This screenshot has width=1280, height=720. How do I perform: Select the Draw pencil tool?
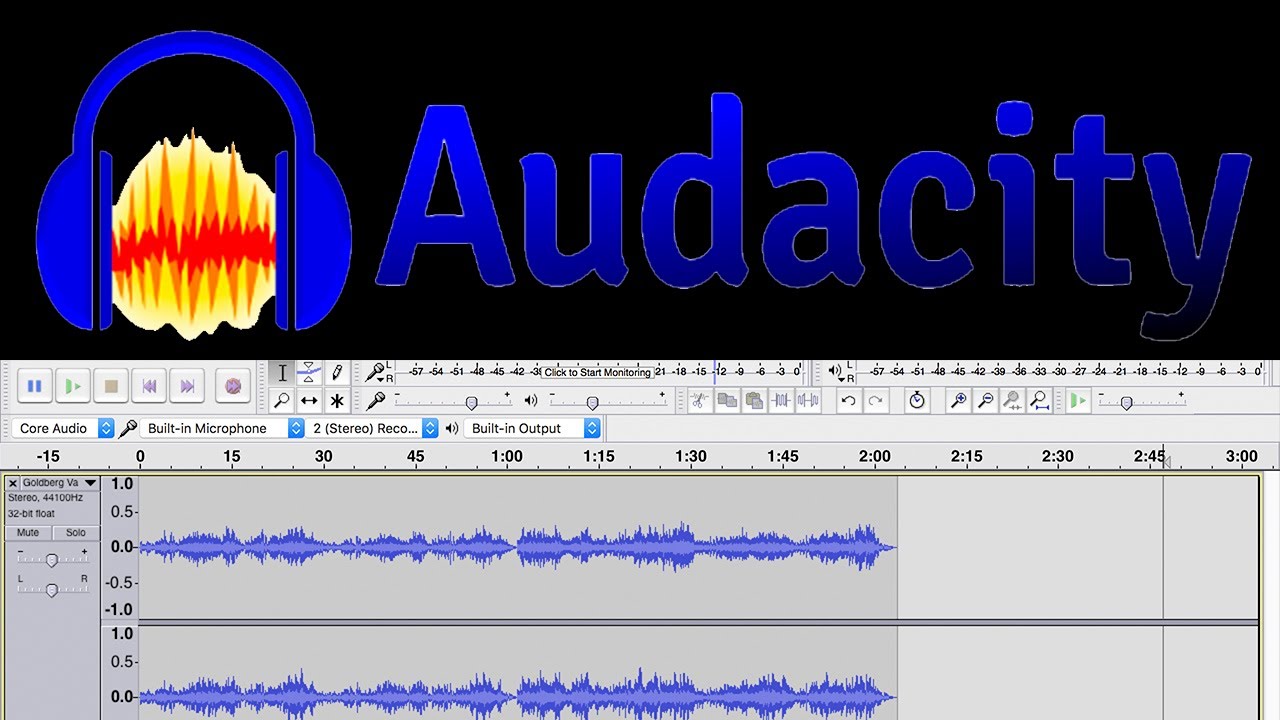pyautogui.click(x=337, y=373)
